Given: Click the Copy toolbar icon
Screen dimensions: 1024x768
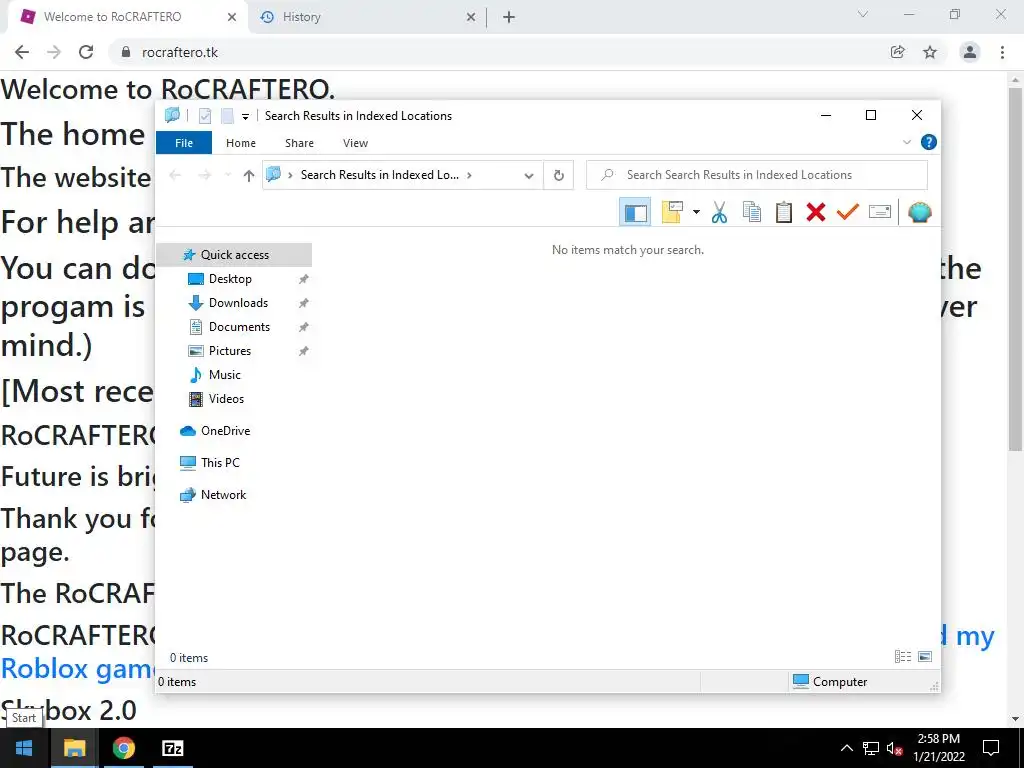Looking at the screenshot, I should pos(752,212).
